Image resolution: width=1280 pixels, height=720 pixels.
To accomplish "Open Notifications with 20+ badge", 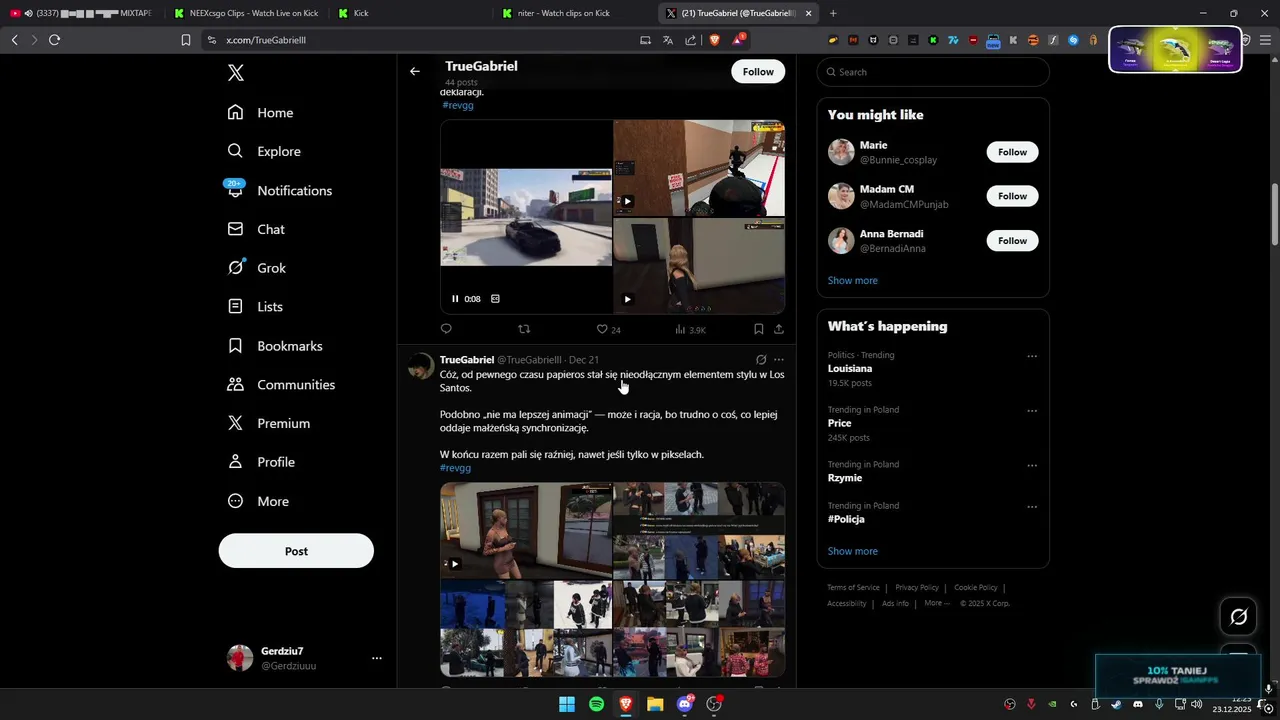I will click(x=279, y=190).
